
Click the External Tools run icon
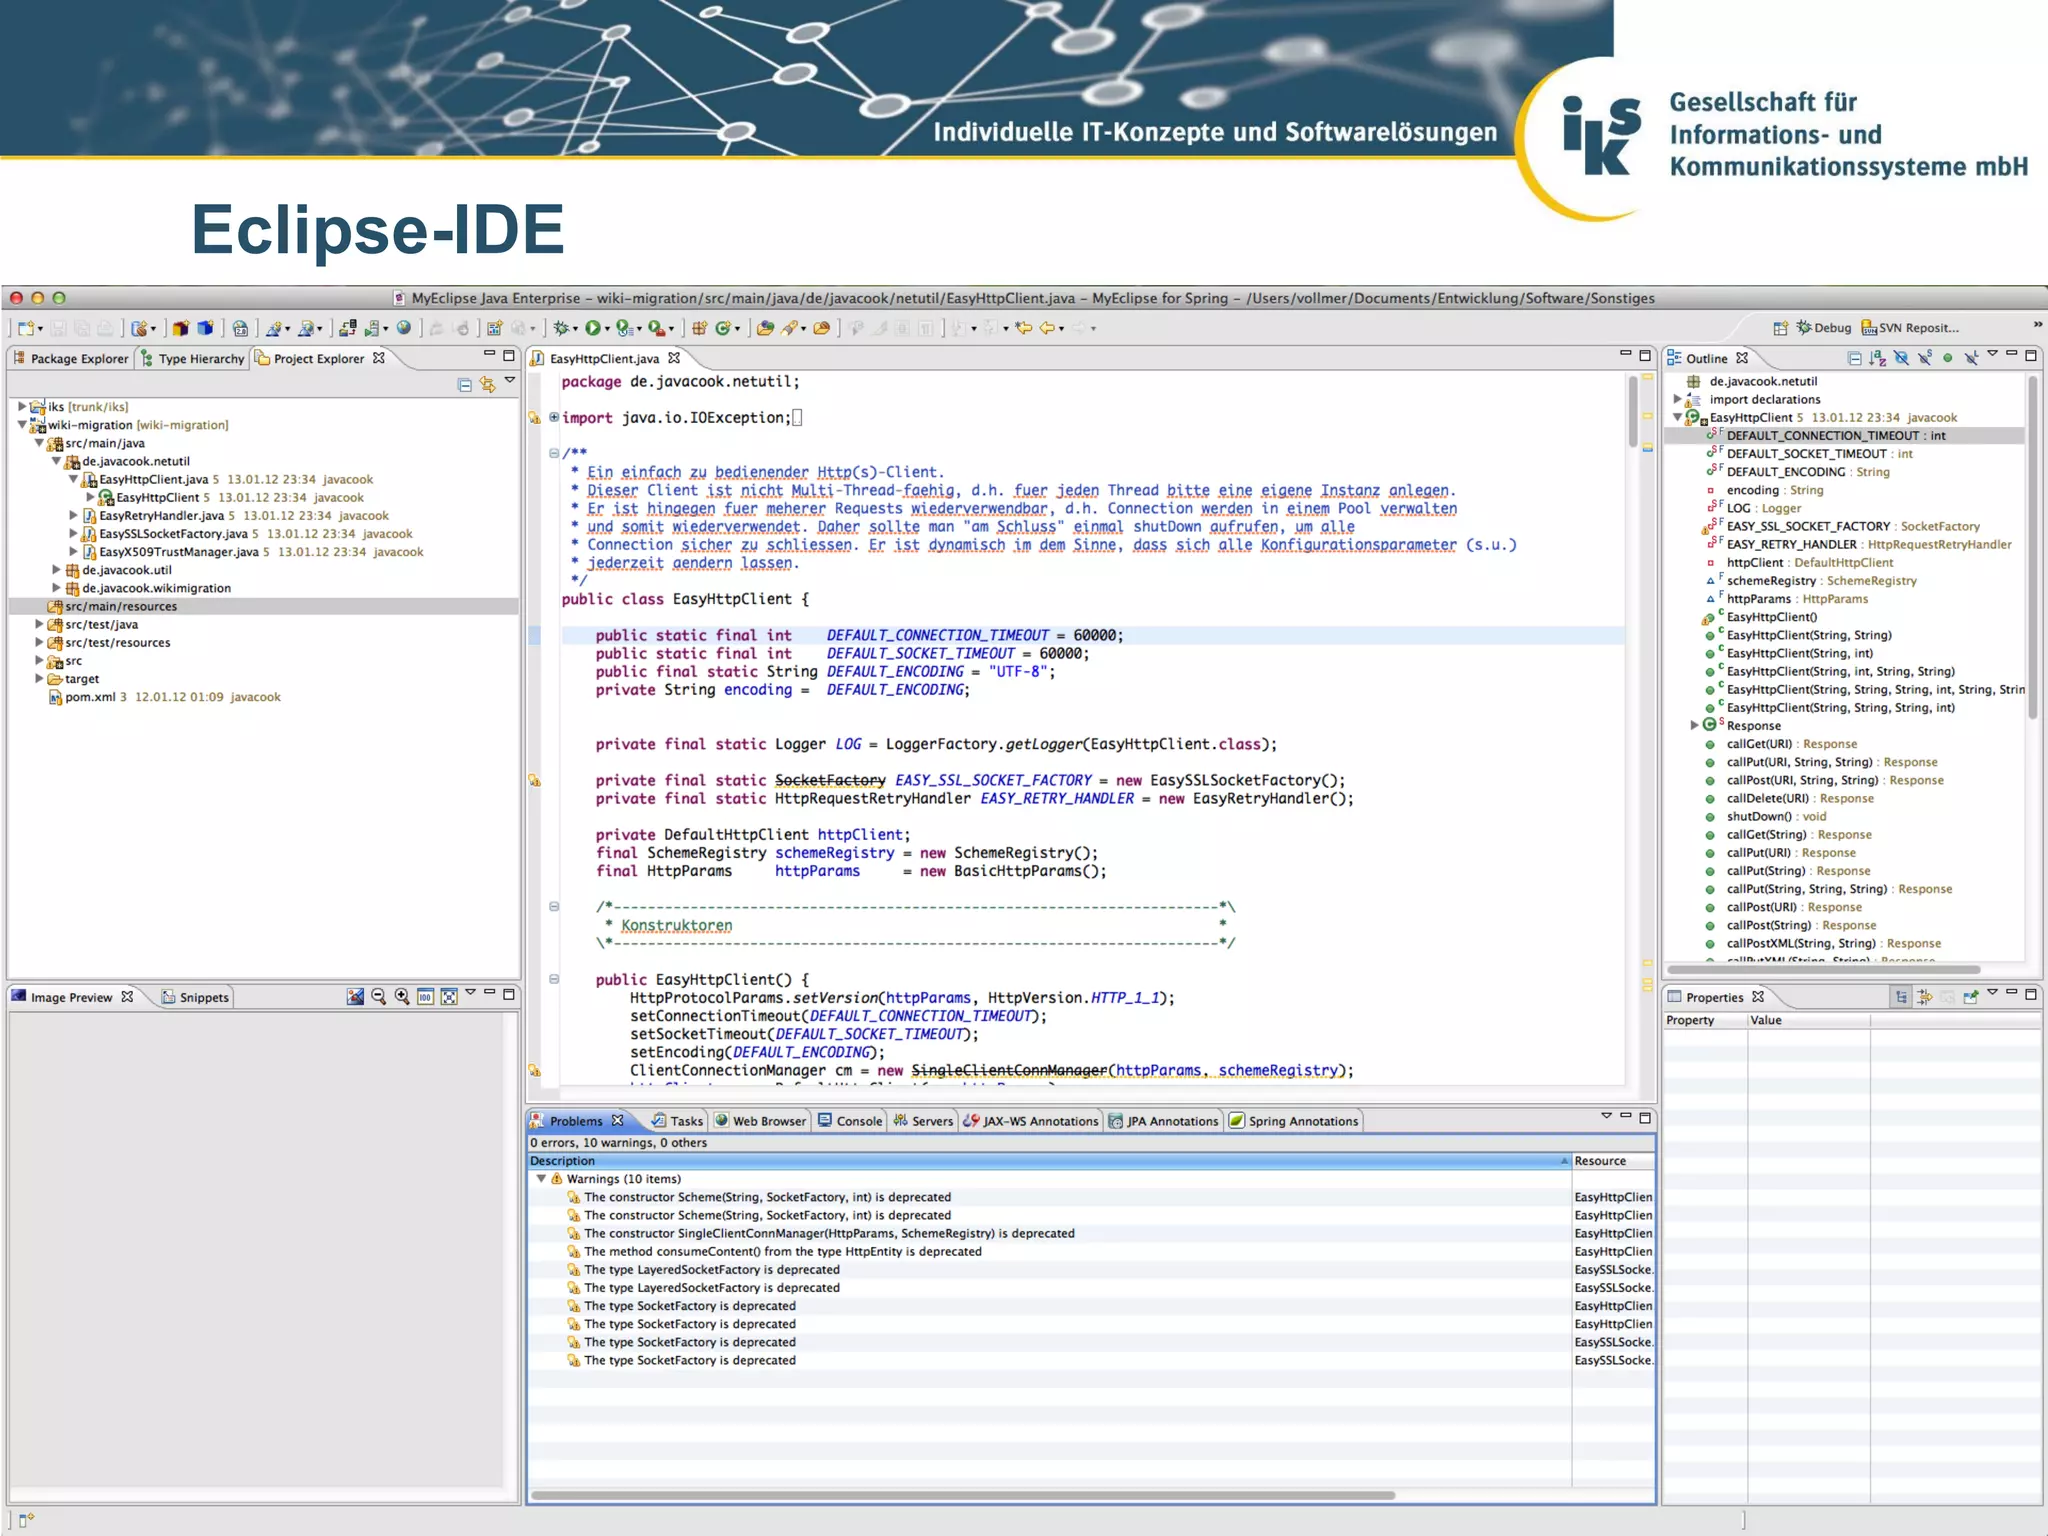point(656,328)
